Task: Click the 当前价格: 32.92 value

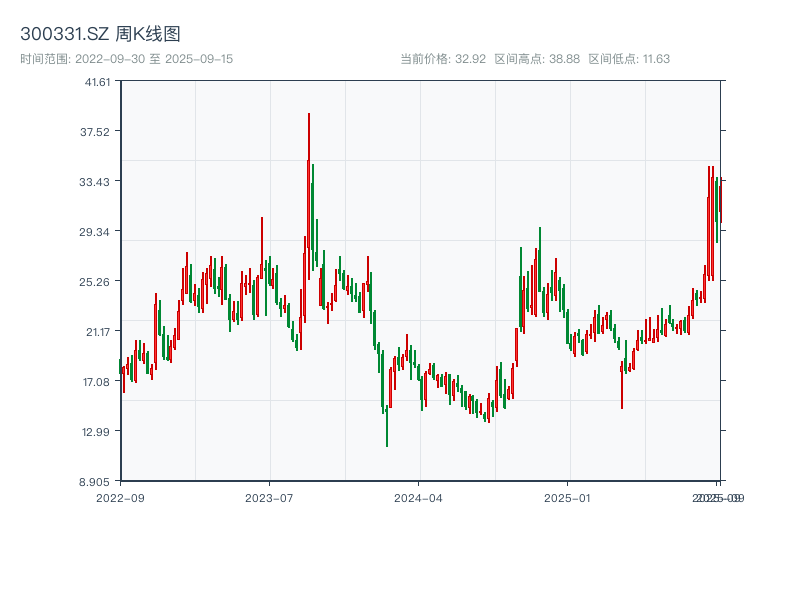Action: (443, 59)
